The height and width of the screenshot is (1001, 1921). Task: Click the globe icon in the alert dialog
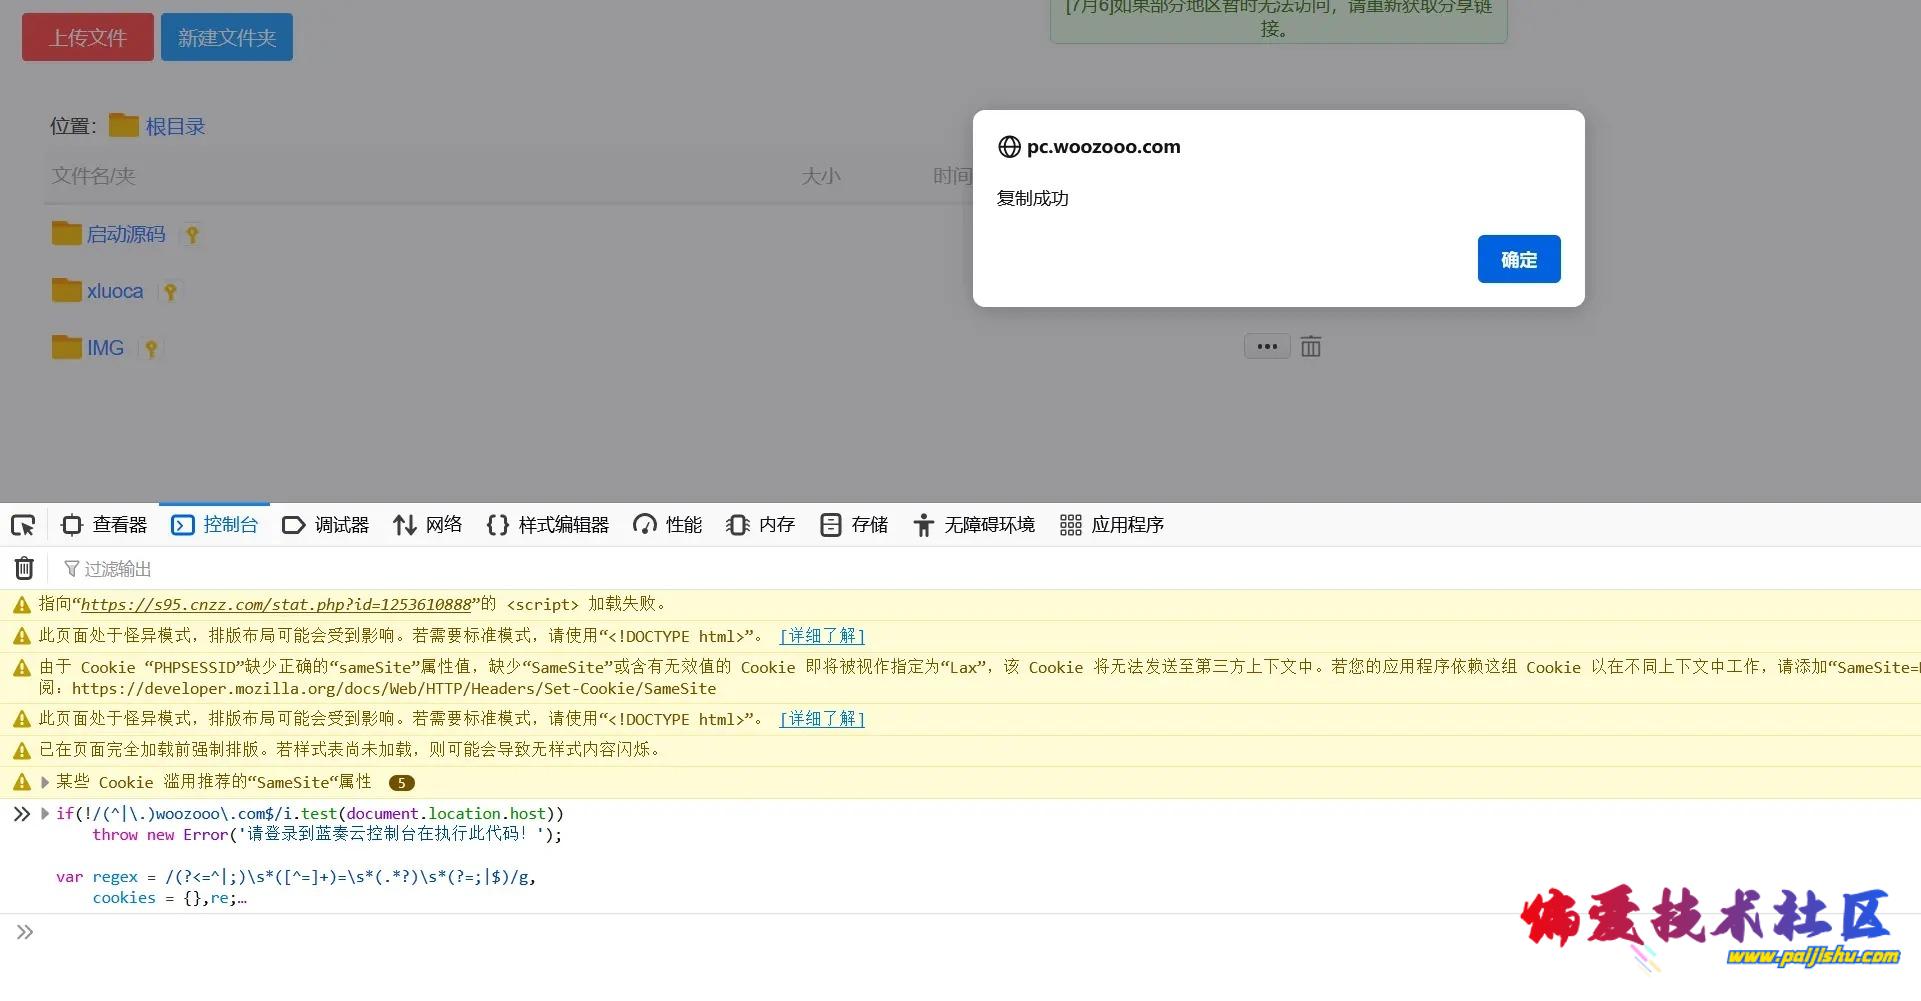(x=1009, y=147)
